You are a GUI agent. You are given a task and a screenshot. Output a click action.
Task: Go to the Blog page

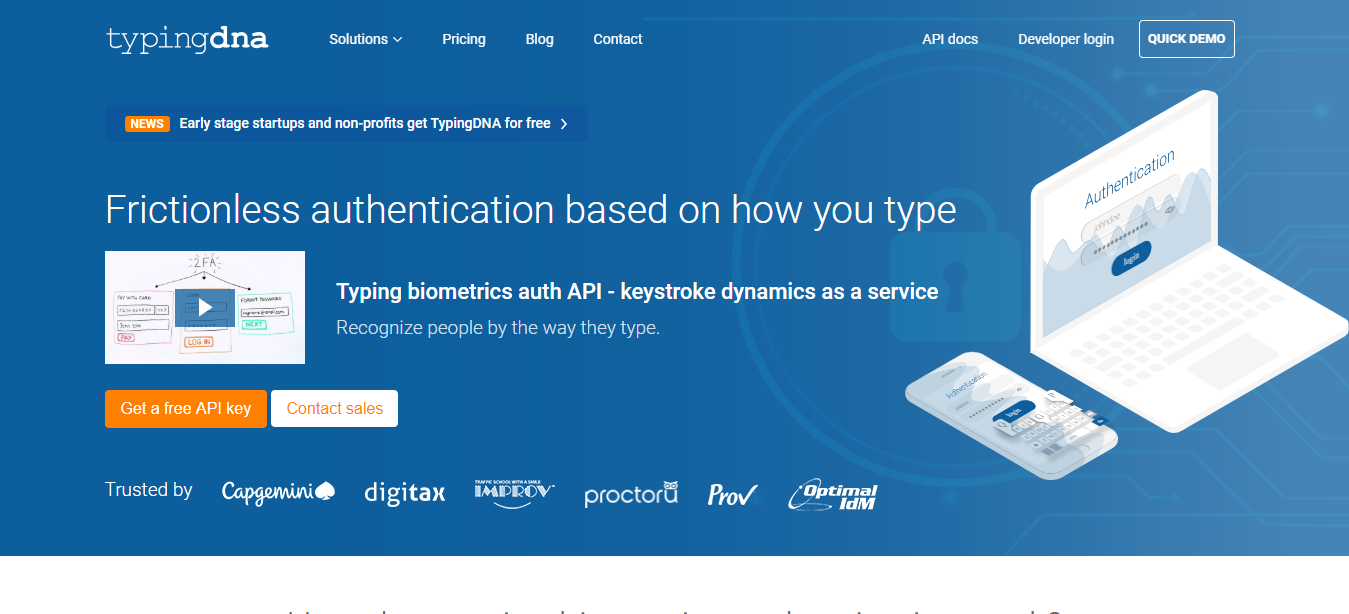[539, 39]
